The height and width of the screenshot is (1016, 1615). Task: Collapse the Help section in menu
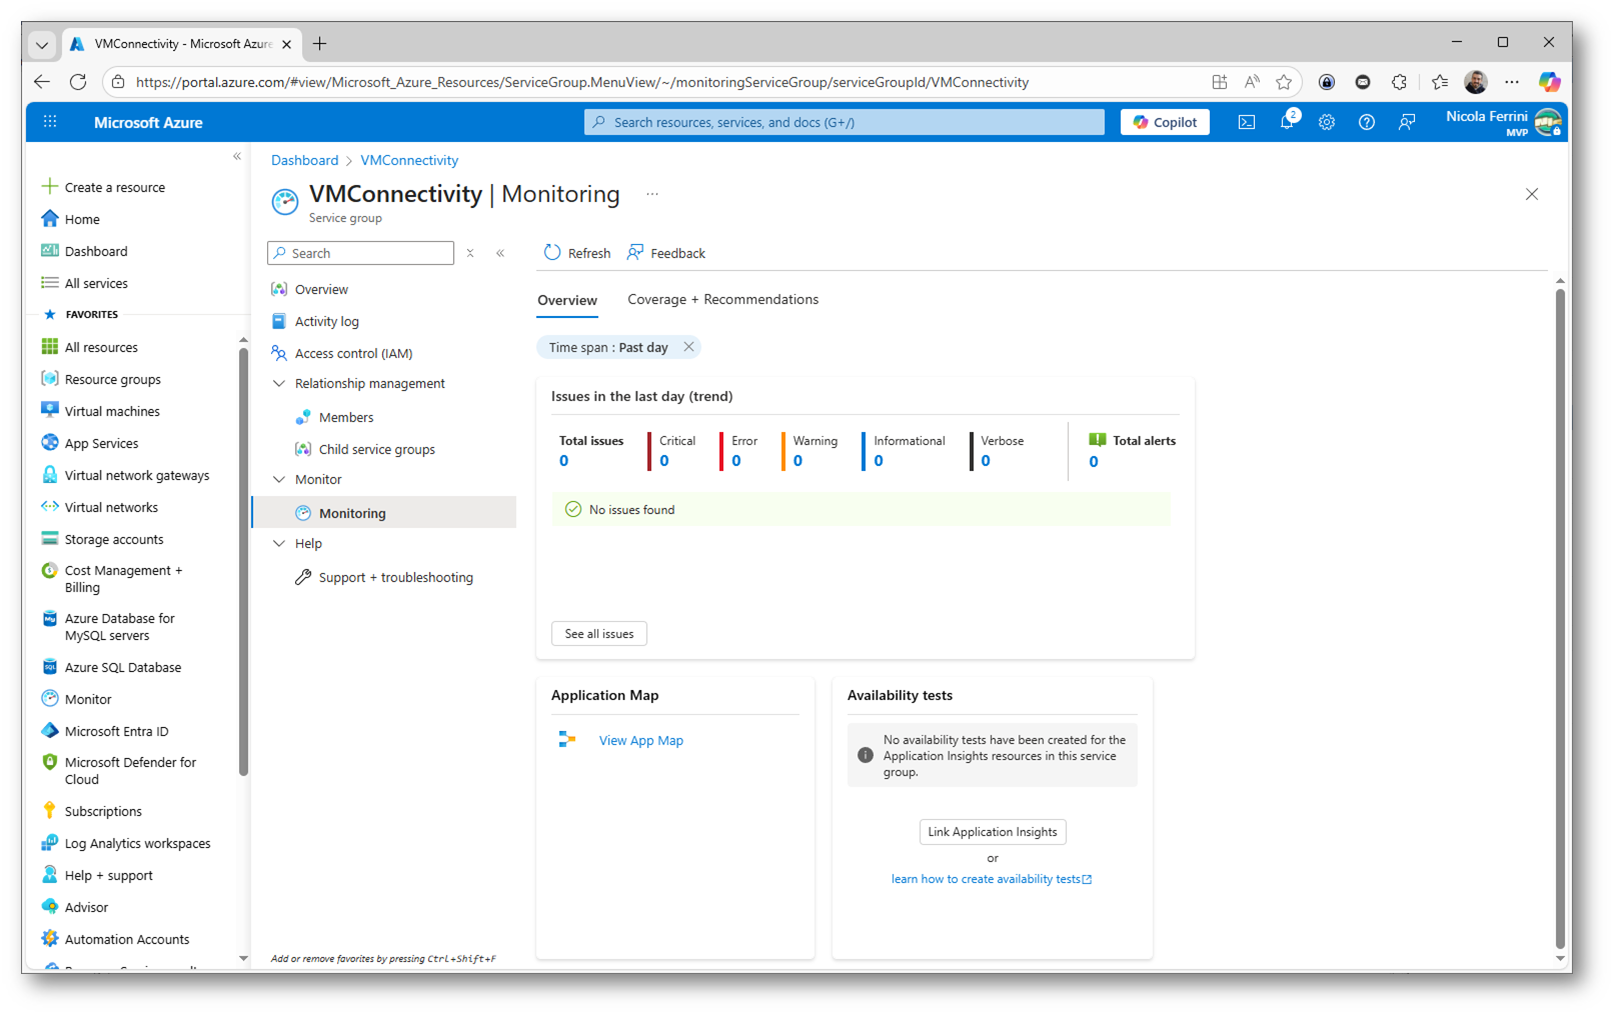[x=279, y=544]
